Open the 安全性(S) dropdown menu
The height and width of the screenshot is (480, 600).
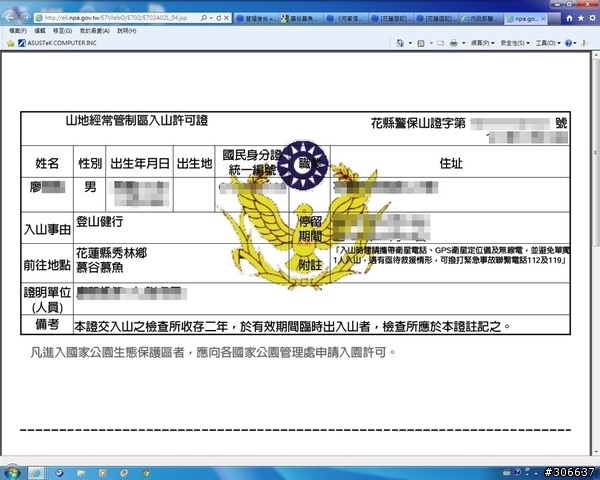(x=515, y=43)
